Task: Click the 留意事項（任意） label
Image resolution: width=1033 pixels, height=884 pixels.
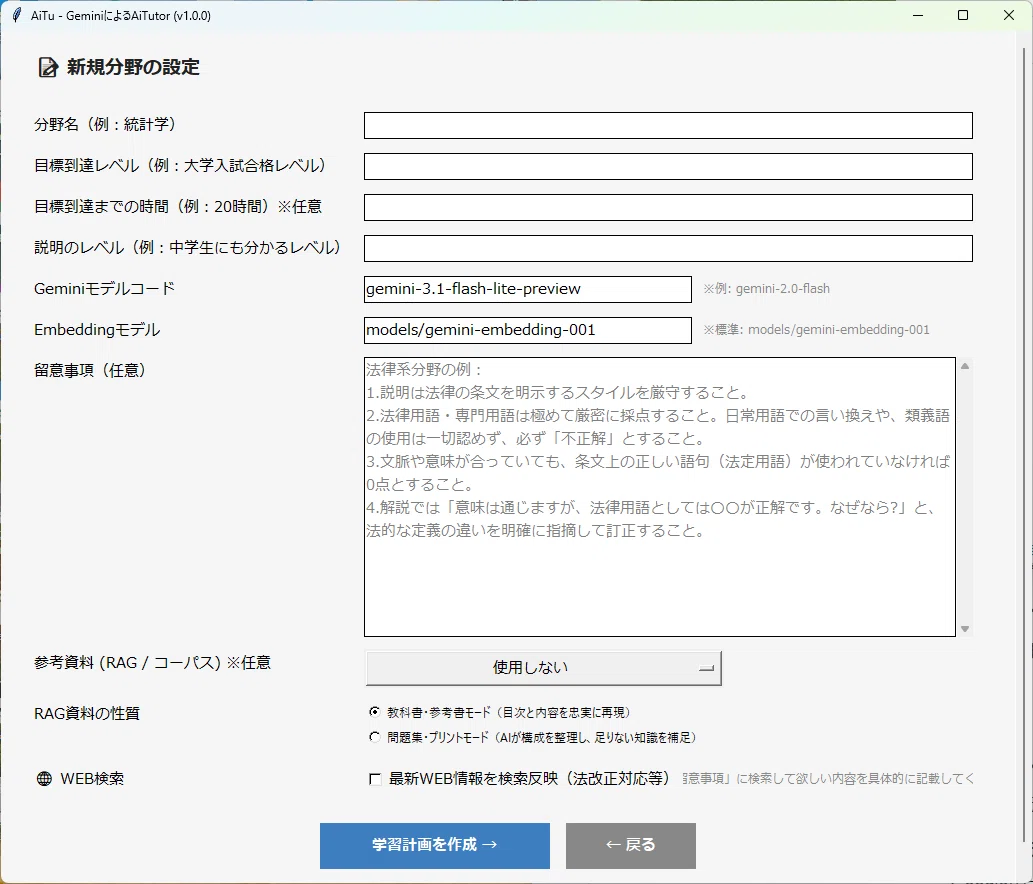Action: (90, 370)
